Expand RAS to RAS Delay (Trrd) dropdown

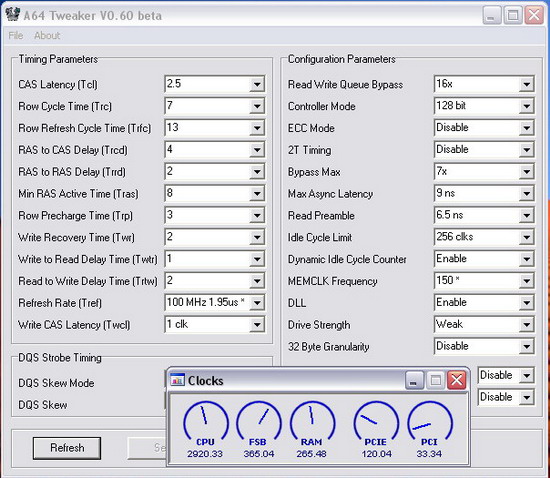pos(257,171)
